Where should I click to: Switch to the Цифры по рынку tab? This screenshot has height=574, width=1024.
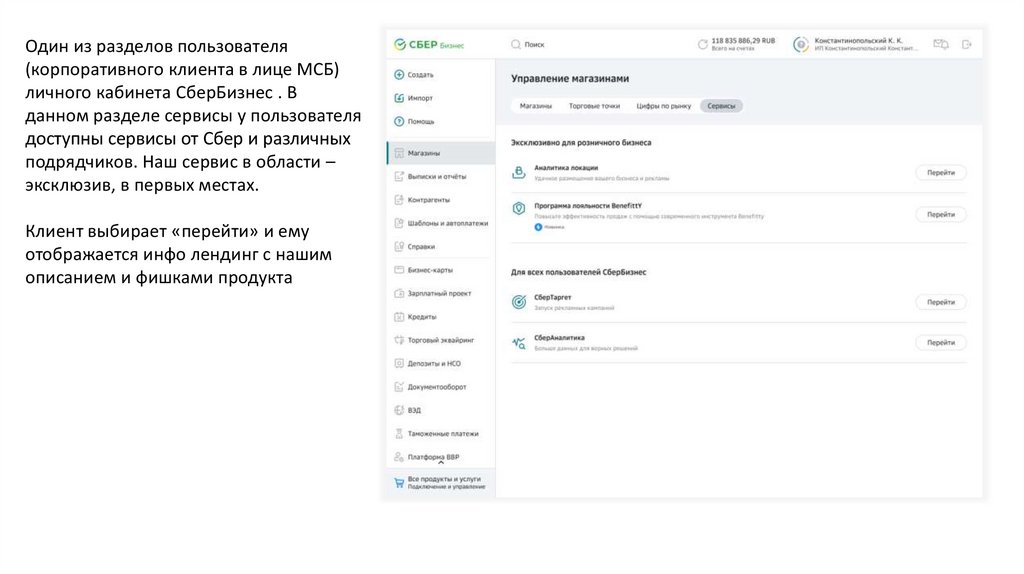pos(664,106)
